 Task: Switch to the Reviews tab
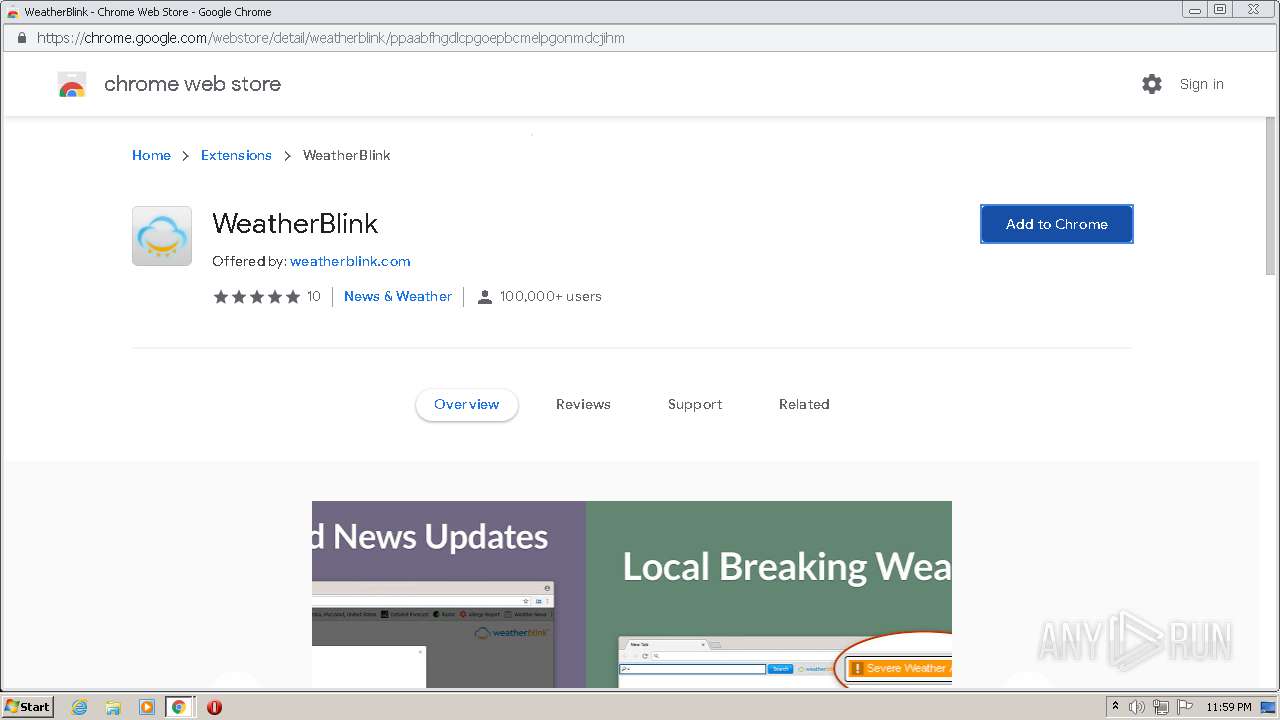(x=583, y=404)
